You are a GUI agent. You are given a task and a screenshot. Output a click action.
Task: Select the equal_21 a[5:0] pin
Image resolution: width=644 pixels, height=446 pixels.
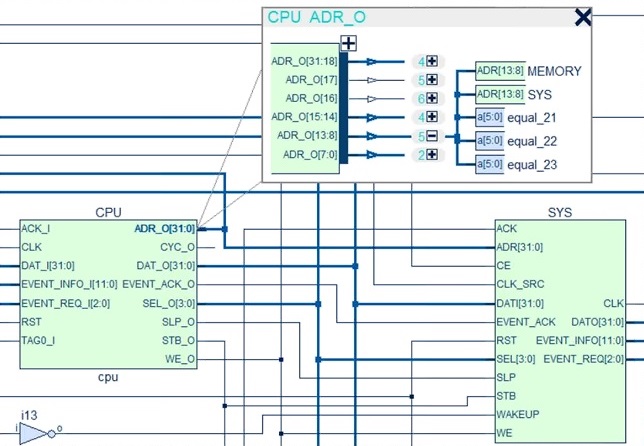[x=490, y=117]
